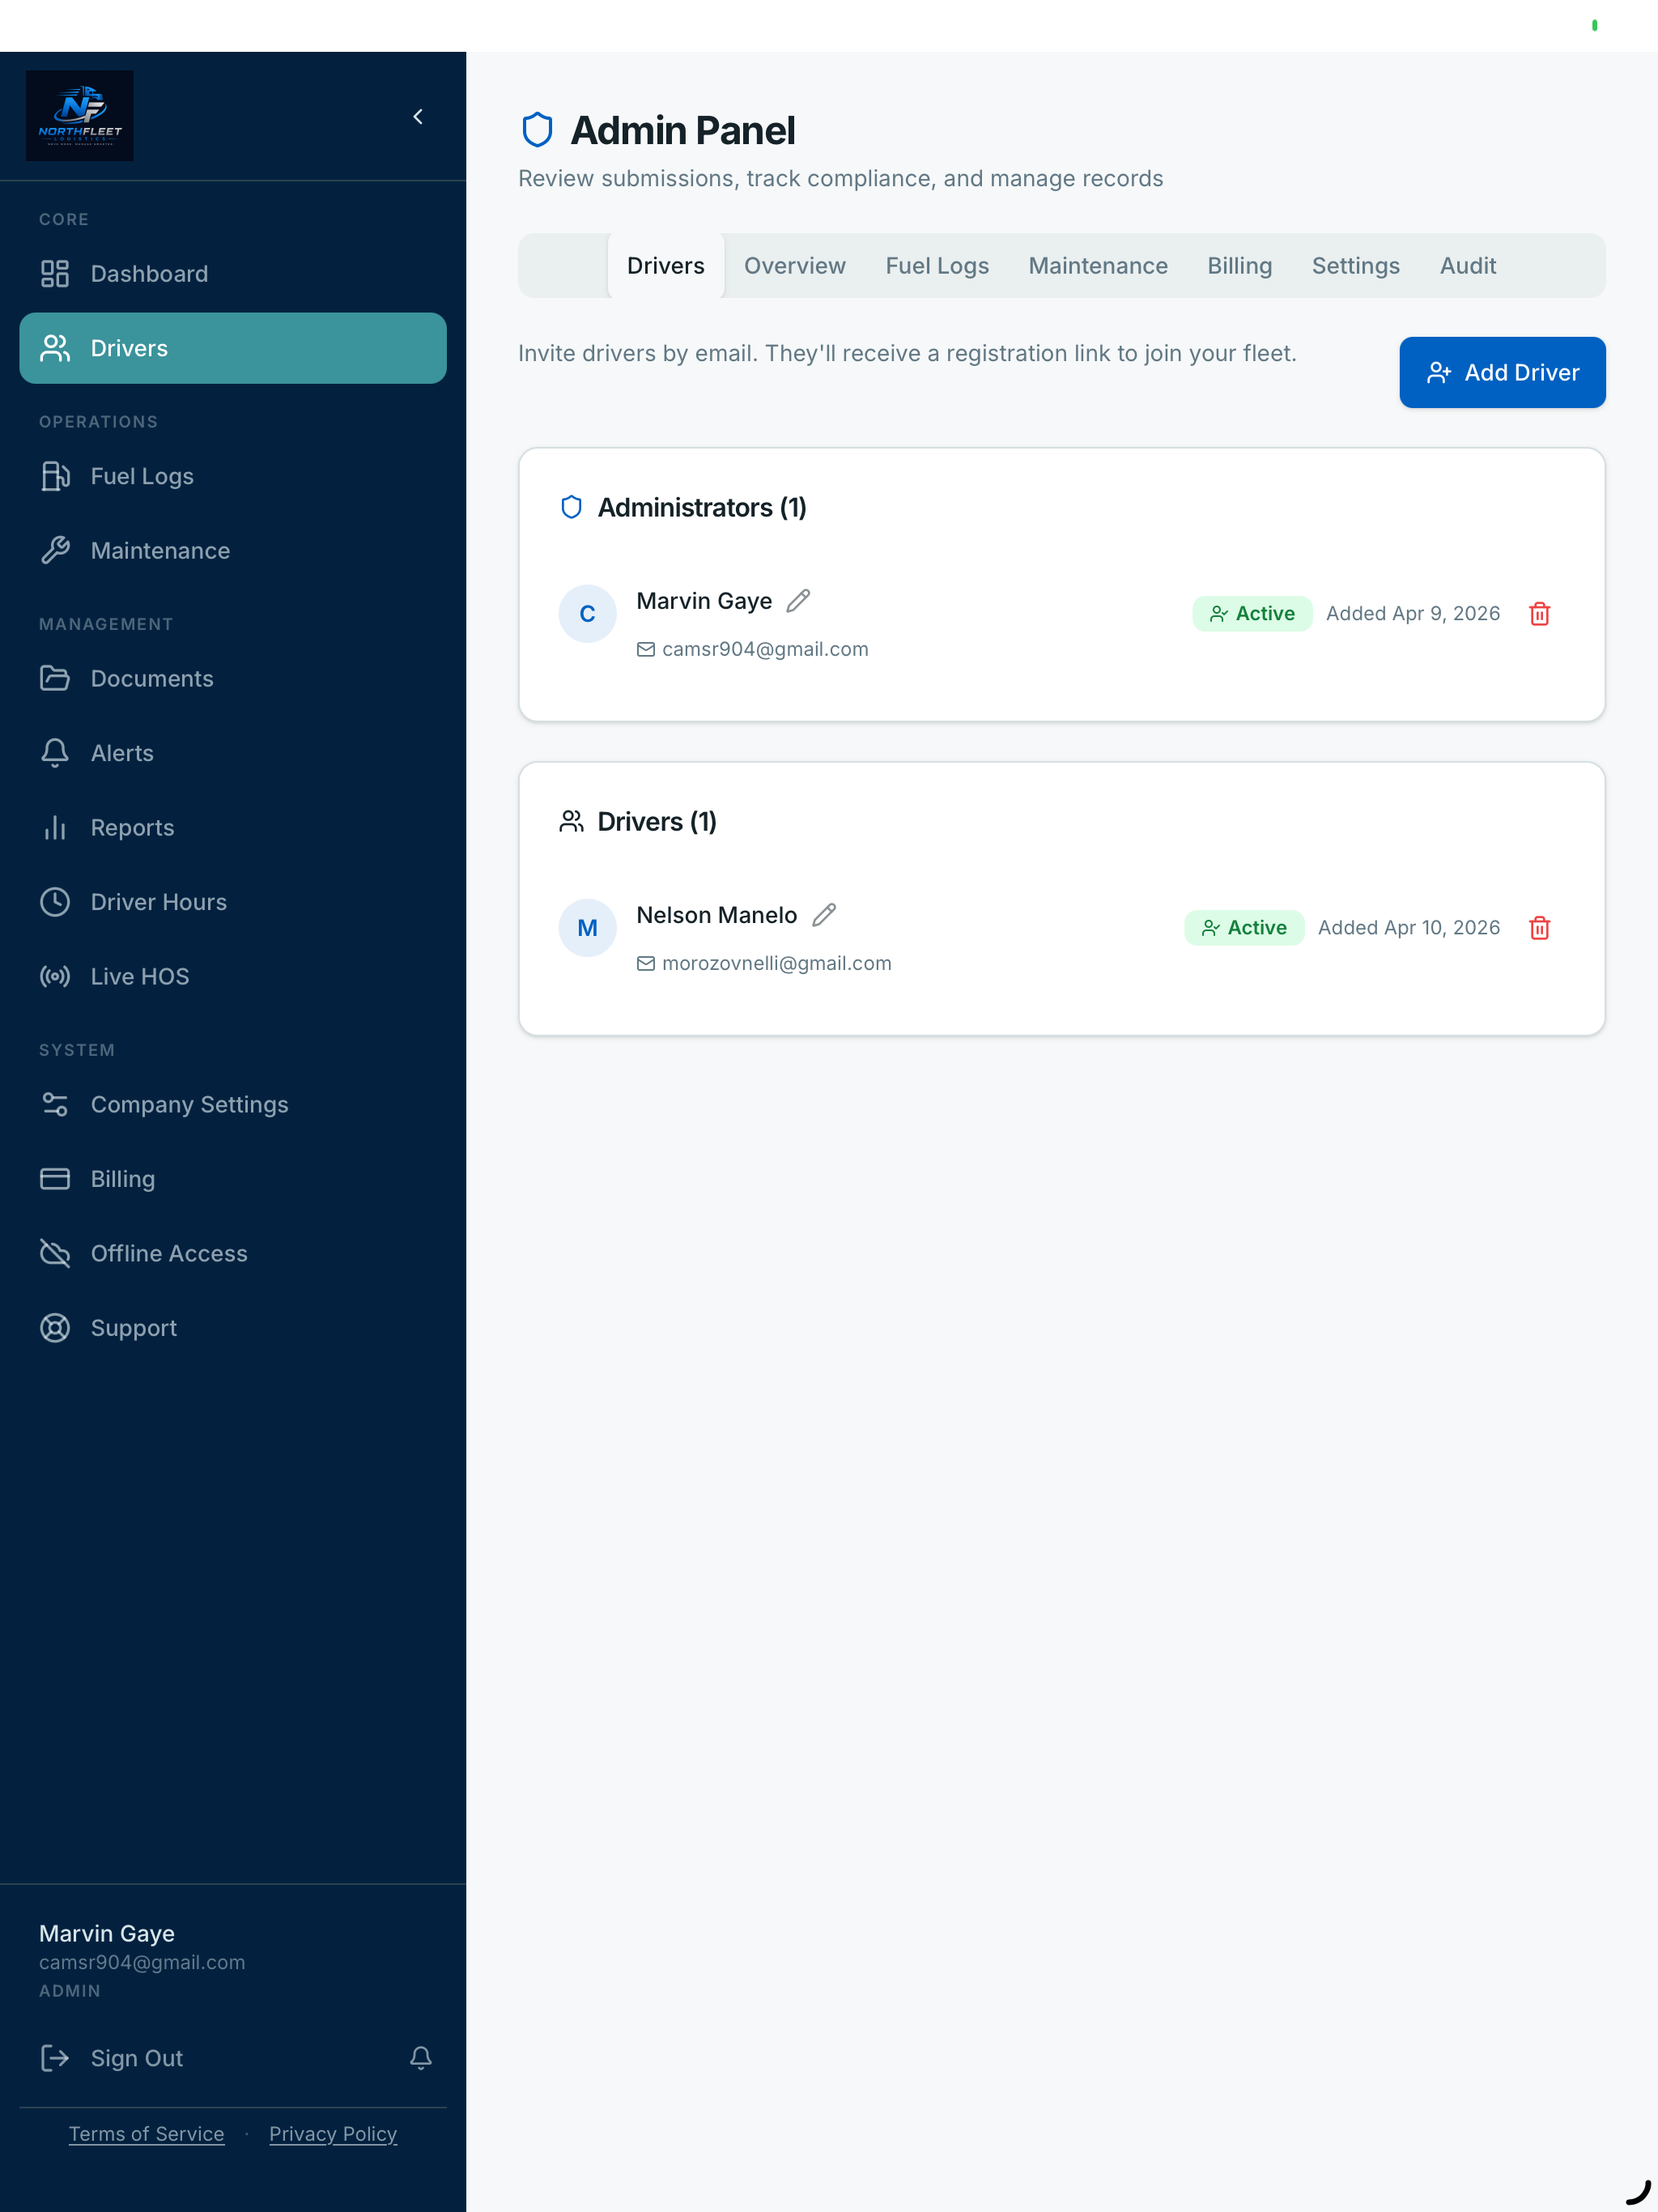The height and width of the screenshot is (2212, 1658).
Task: Click the M avatar for Nelson Manelo
Action: click(587, 928)
